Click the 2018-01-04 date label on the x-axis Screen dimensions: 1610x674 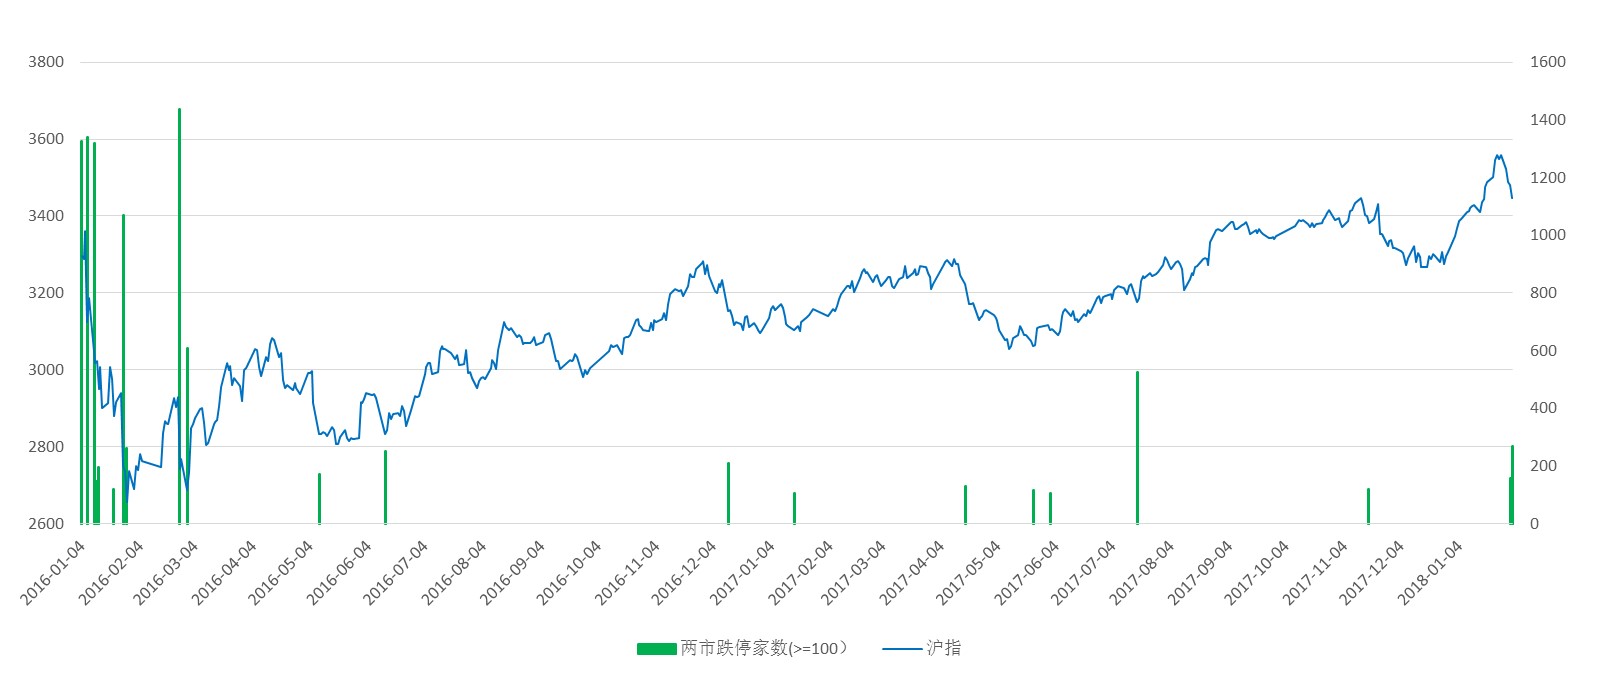[1430, 573]
